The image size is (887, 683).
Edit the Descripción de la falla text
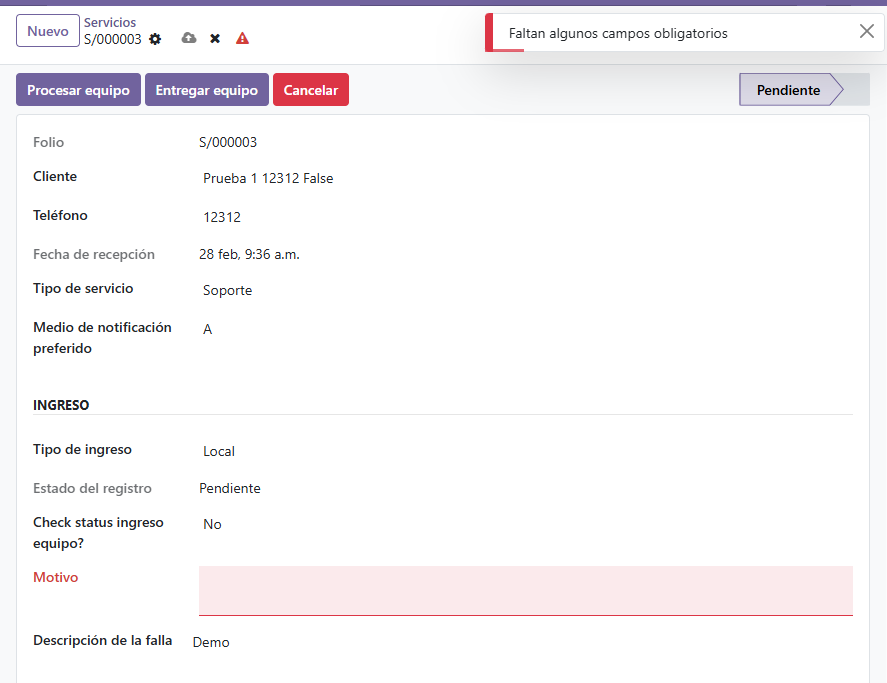click(211, 641)
